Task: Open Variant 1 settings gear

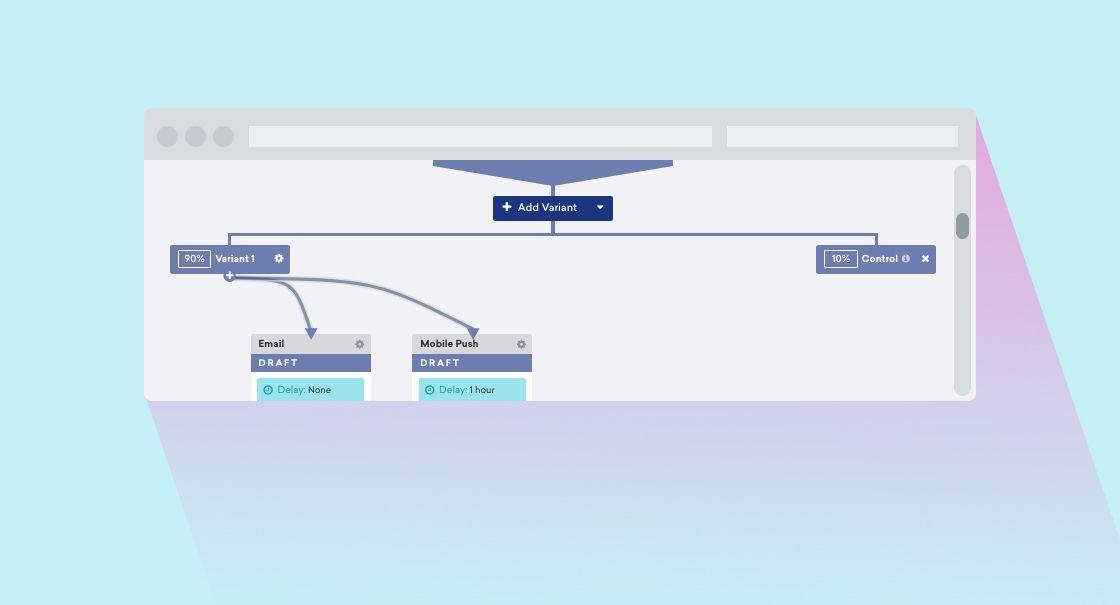Action: (279, 259)
